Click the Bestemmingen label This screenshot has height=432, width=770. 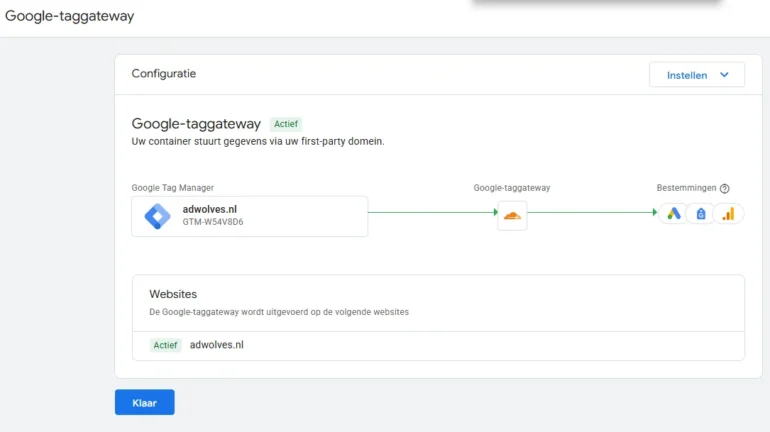coord(686,188)
